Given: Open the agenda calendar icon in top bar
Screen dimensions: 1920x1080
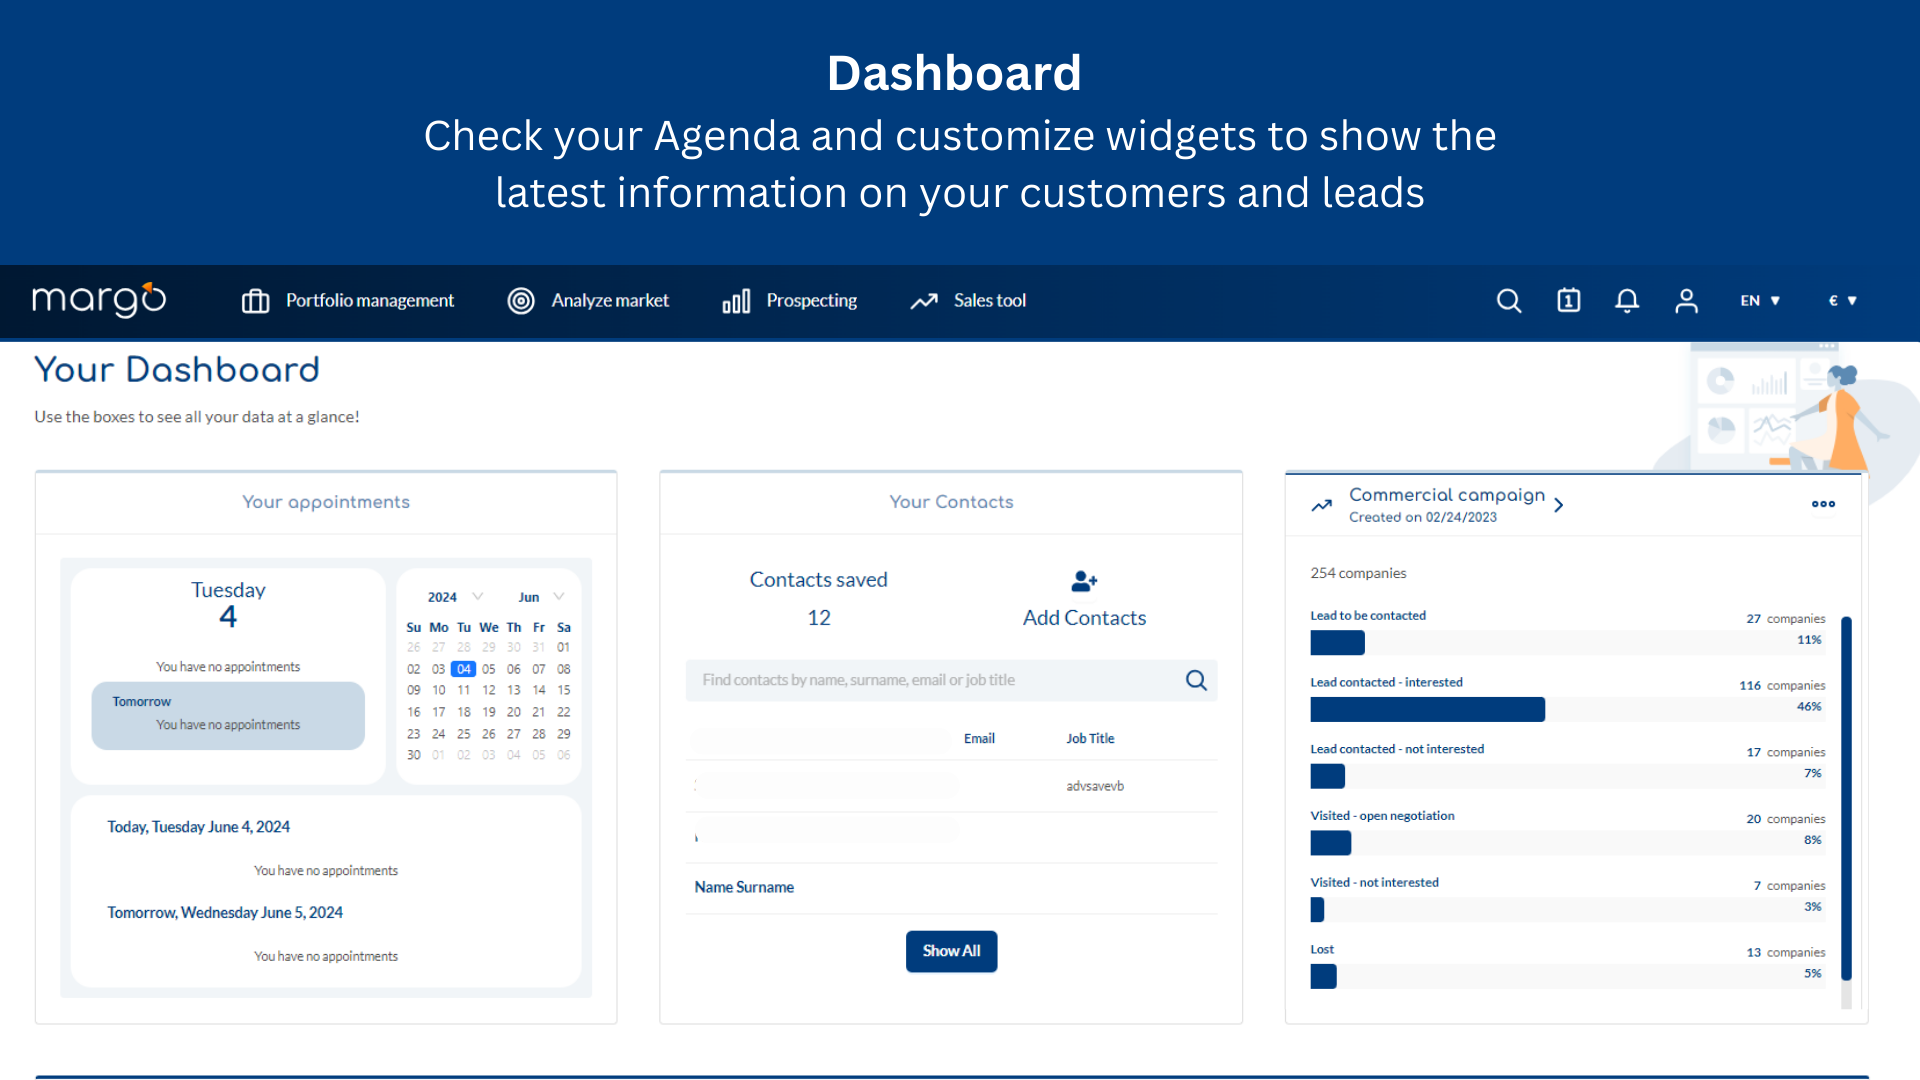Looking at the screenshot, I should point(1567,300).
